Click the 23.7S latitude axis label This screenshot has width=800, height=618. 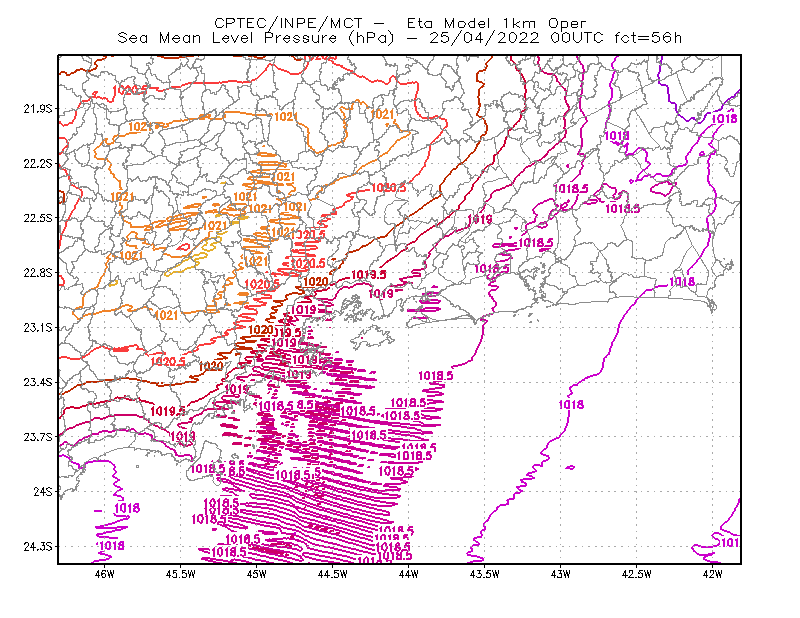coord(37,436)
